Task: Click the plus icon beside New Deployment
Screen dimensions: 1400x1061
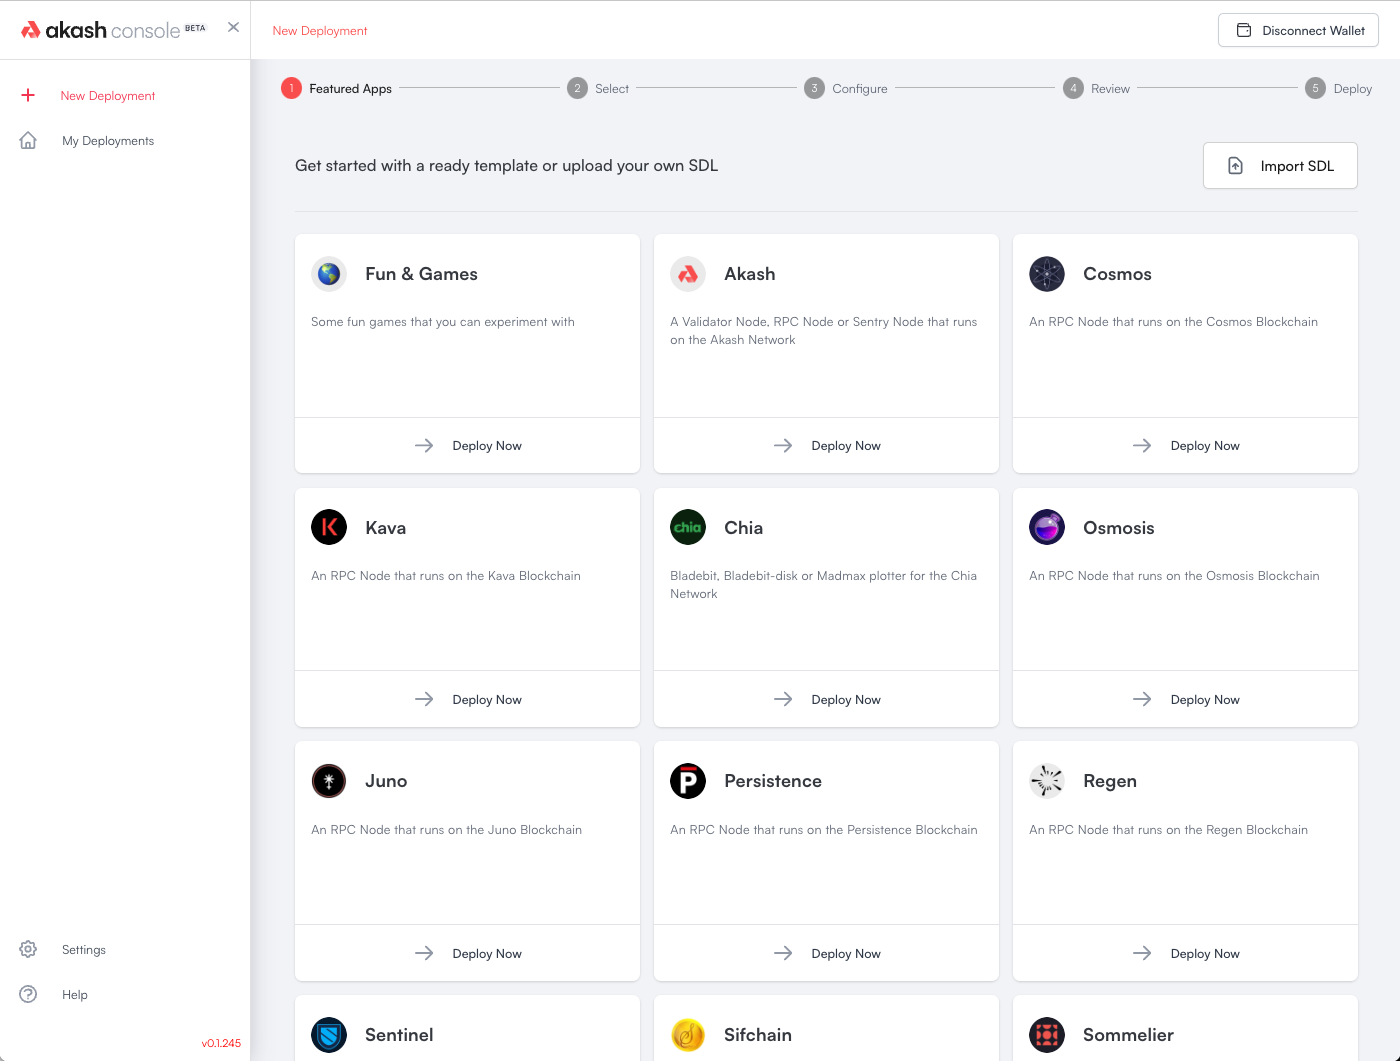Action: [28, 95]
